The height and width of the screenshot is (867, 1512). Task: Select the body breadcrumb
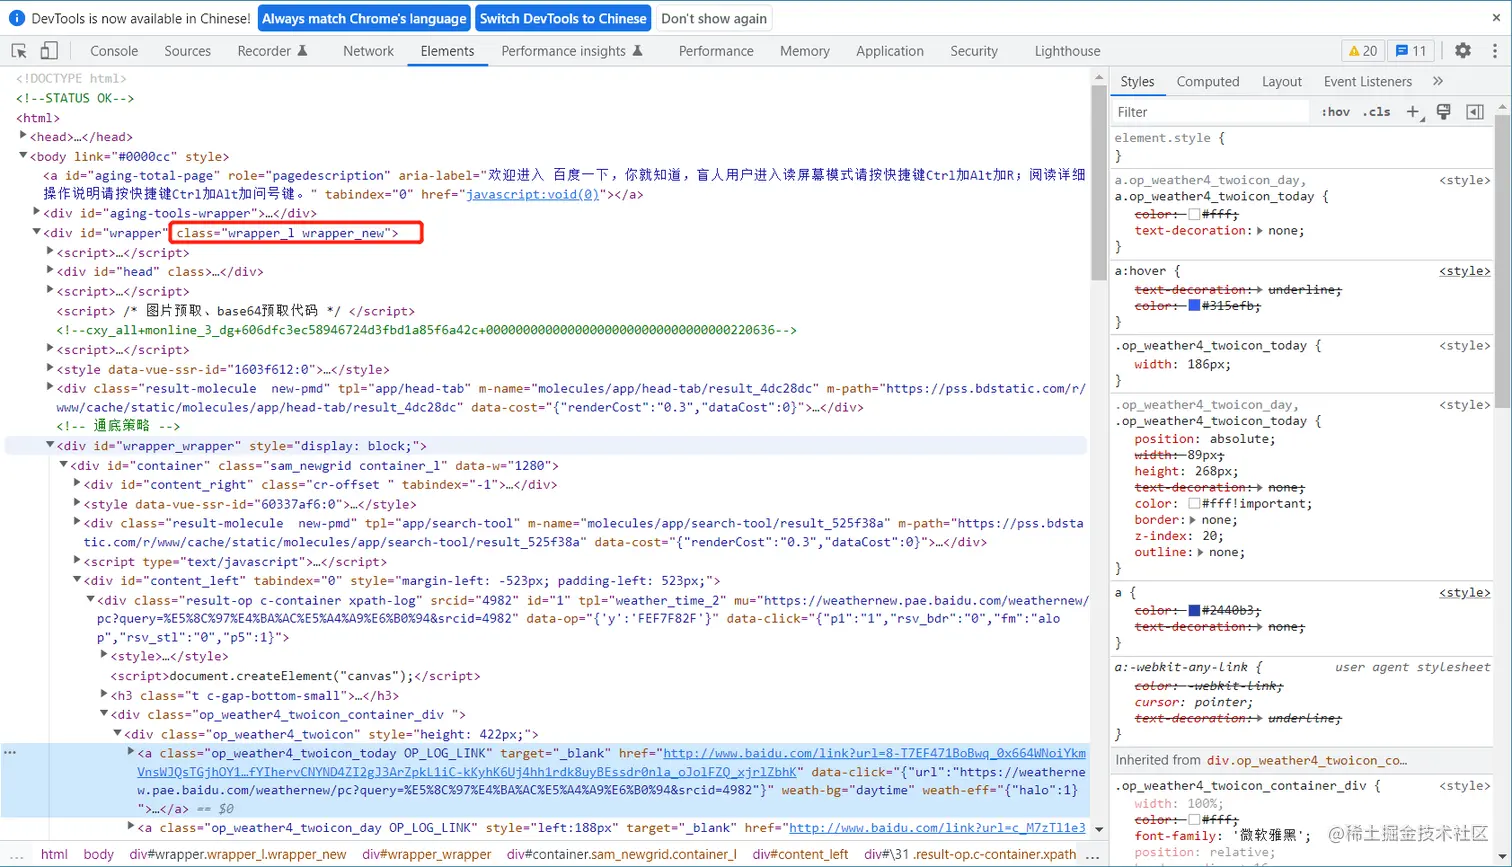pos(99,854)
